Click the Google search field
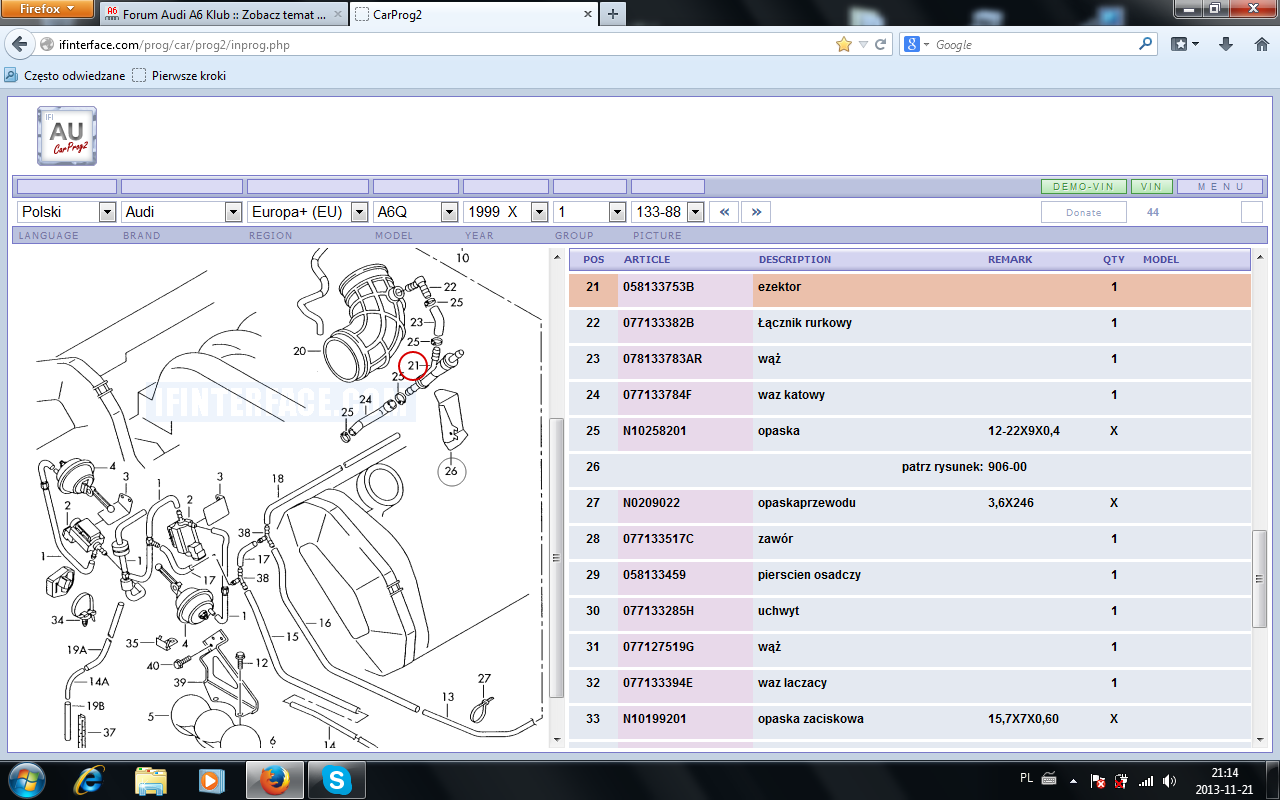This screenshot has width=1280, height=800. click(x=1035, y=45)
